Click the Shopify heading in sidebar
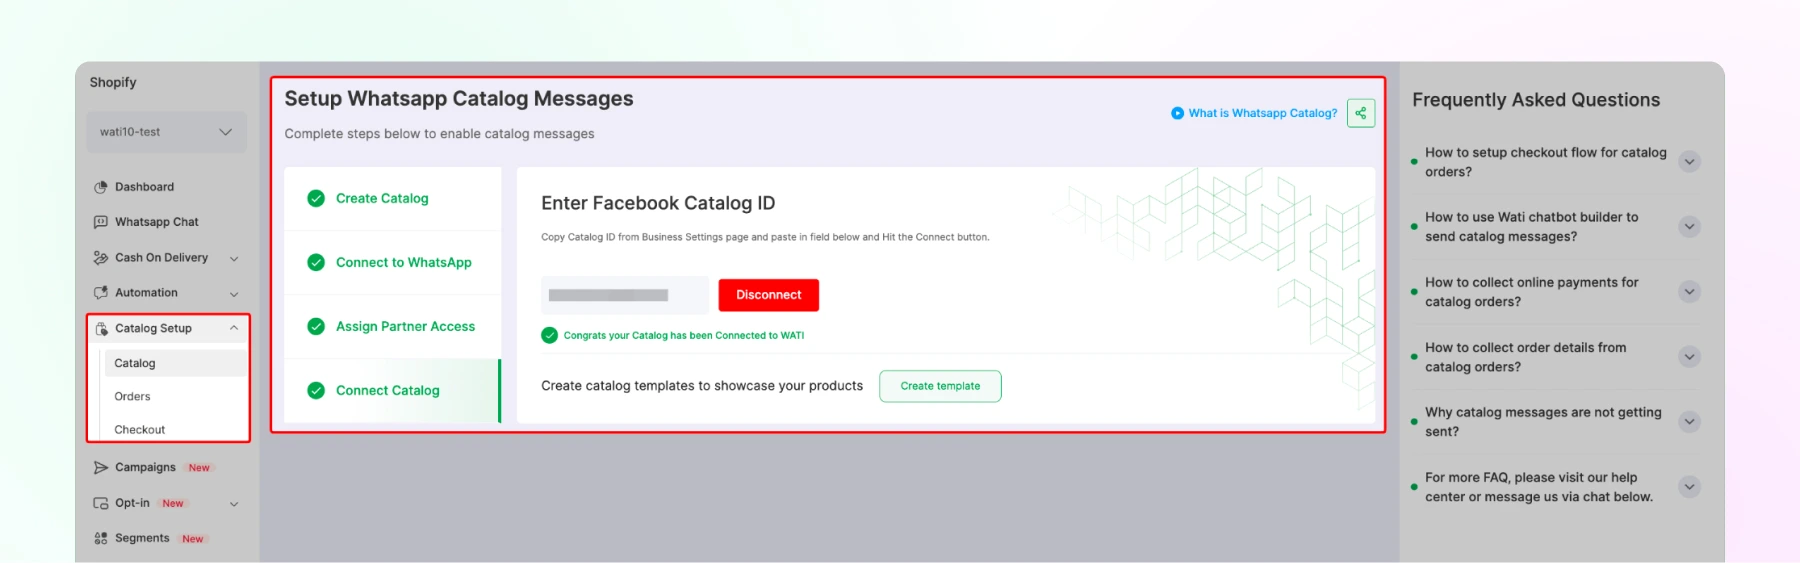Image resolution: width=1800 pixels, height=563 pixels. tap(113, 83)
